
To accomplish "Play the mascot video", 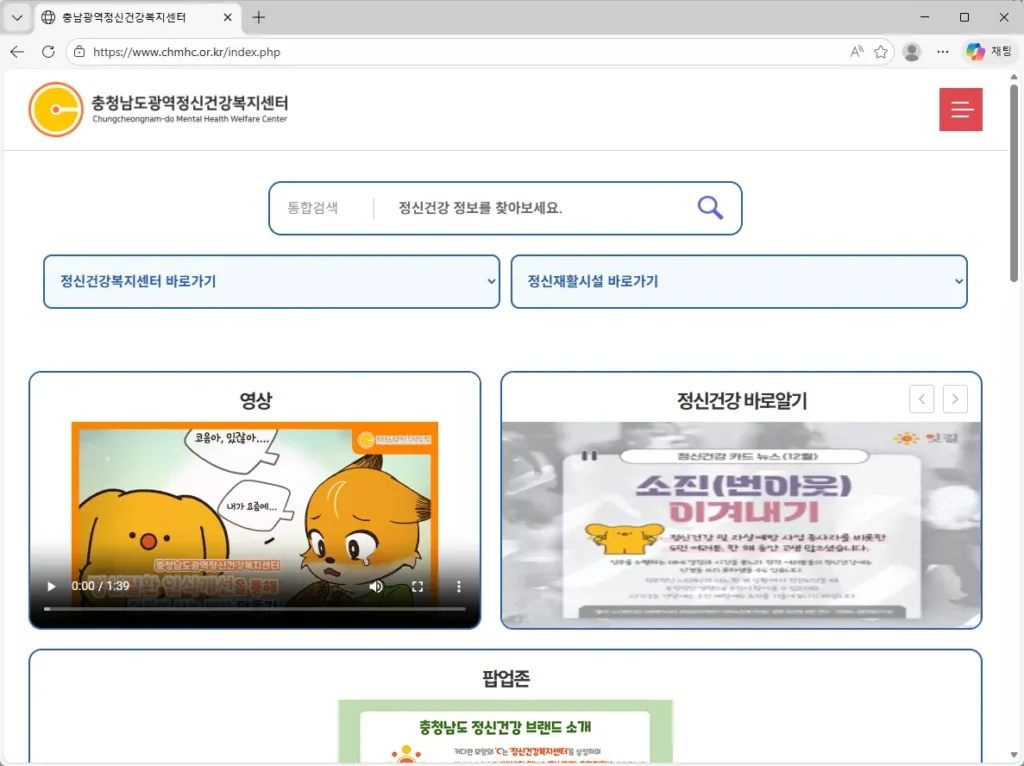I will click(x=52, y=587).
